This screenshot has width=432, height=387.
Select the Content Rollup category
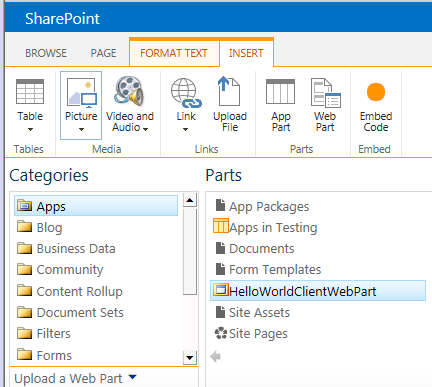point(80,291)
